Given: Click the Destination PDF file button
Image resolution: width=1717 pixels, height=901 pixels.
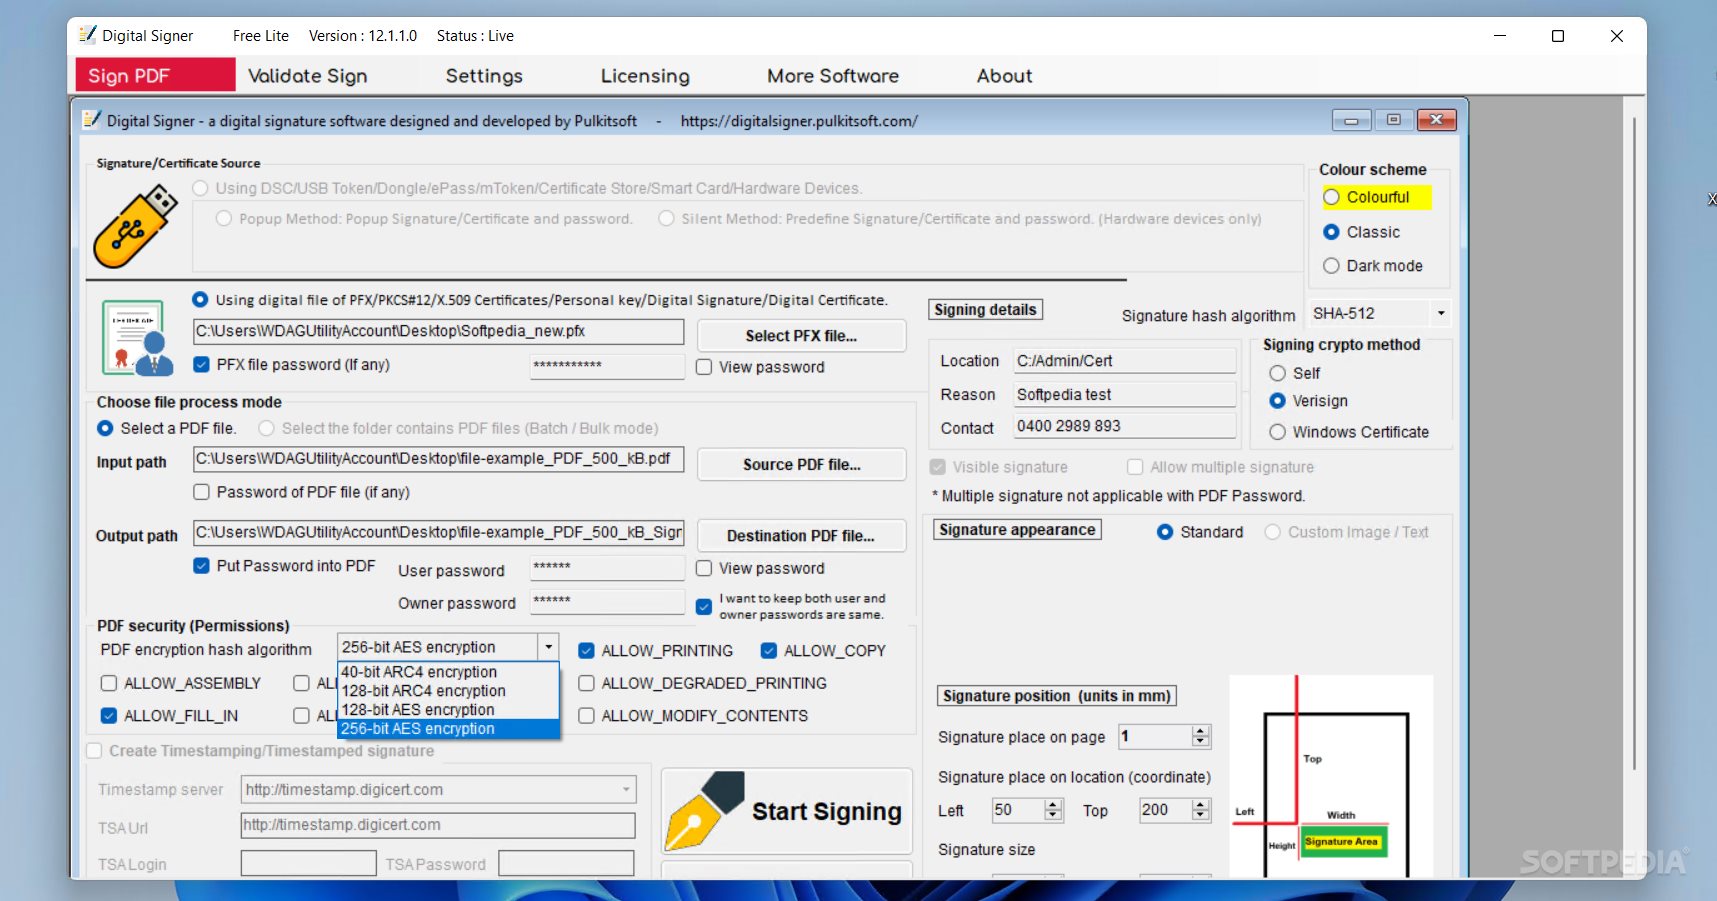Looking at the screenshot, I should 801,536.
